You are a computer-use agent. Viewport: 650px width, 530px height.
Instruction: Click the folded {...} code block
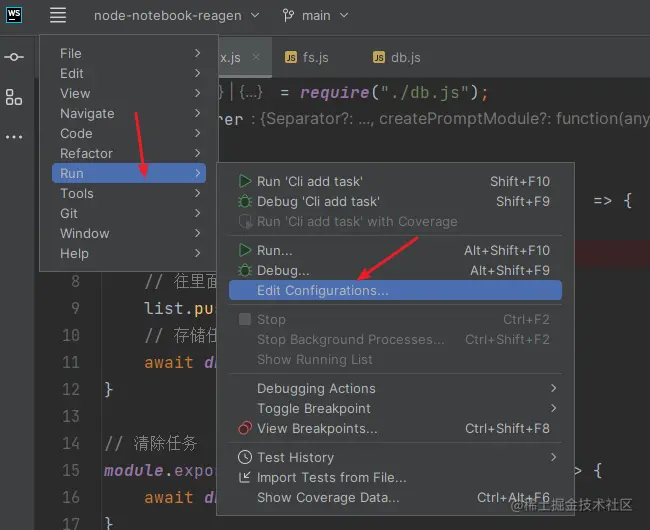click(251, 92)
